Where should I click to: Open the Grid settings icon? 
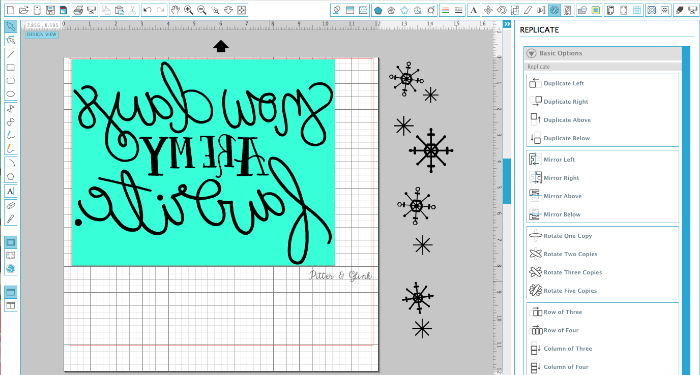coord(637,9)
